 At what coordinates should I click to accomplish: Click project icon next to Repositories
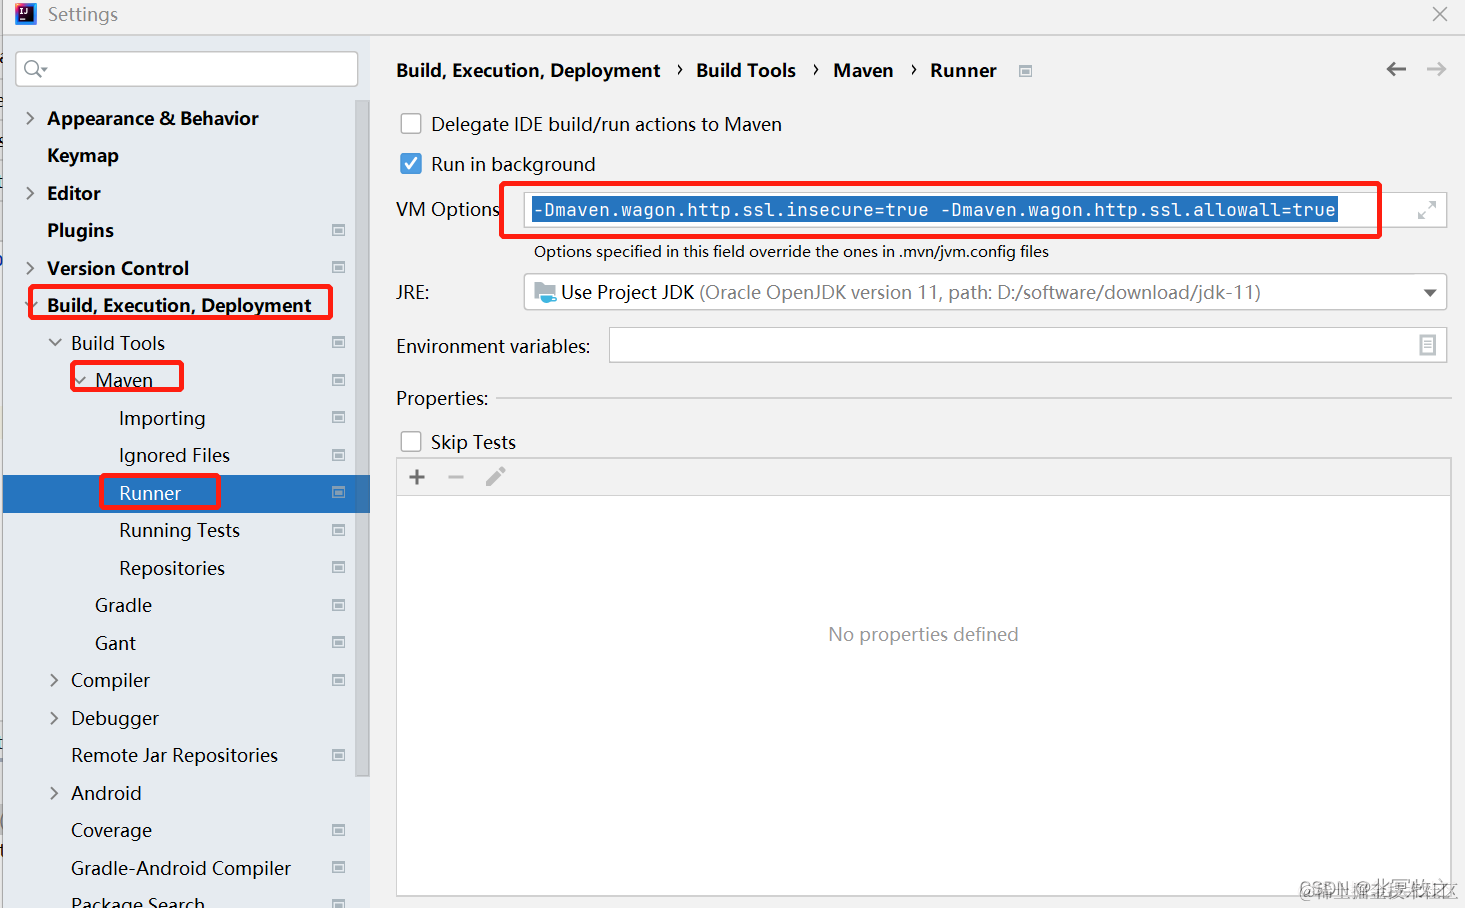pos(338,567)
